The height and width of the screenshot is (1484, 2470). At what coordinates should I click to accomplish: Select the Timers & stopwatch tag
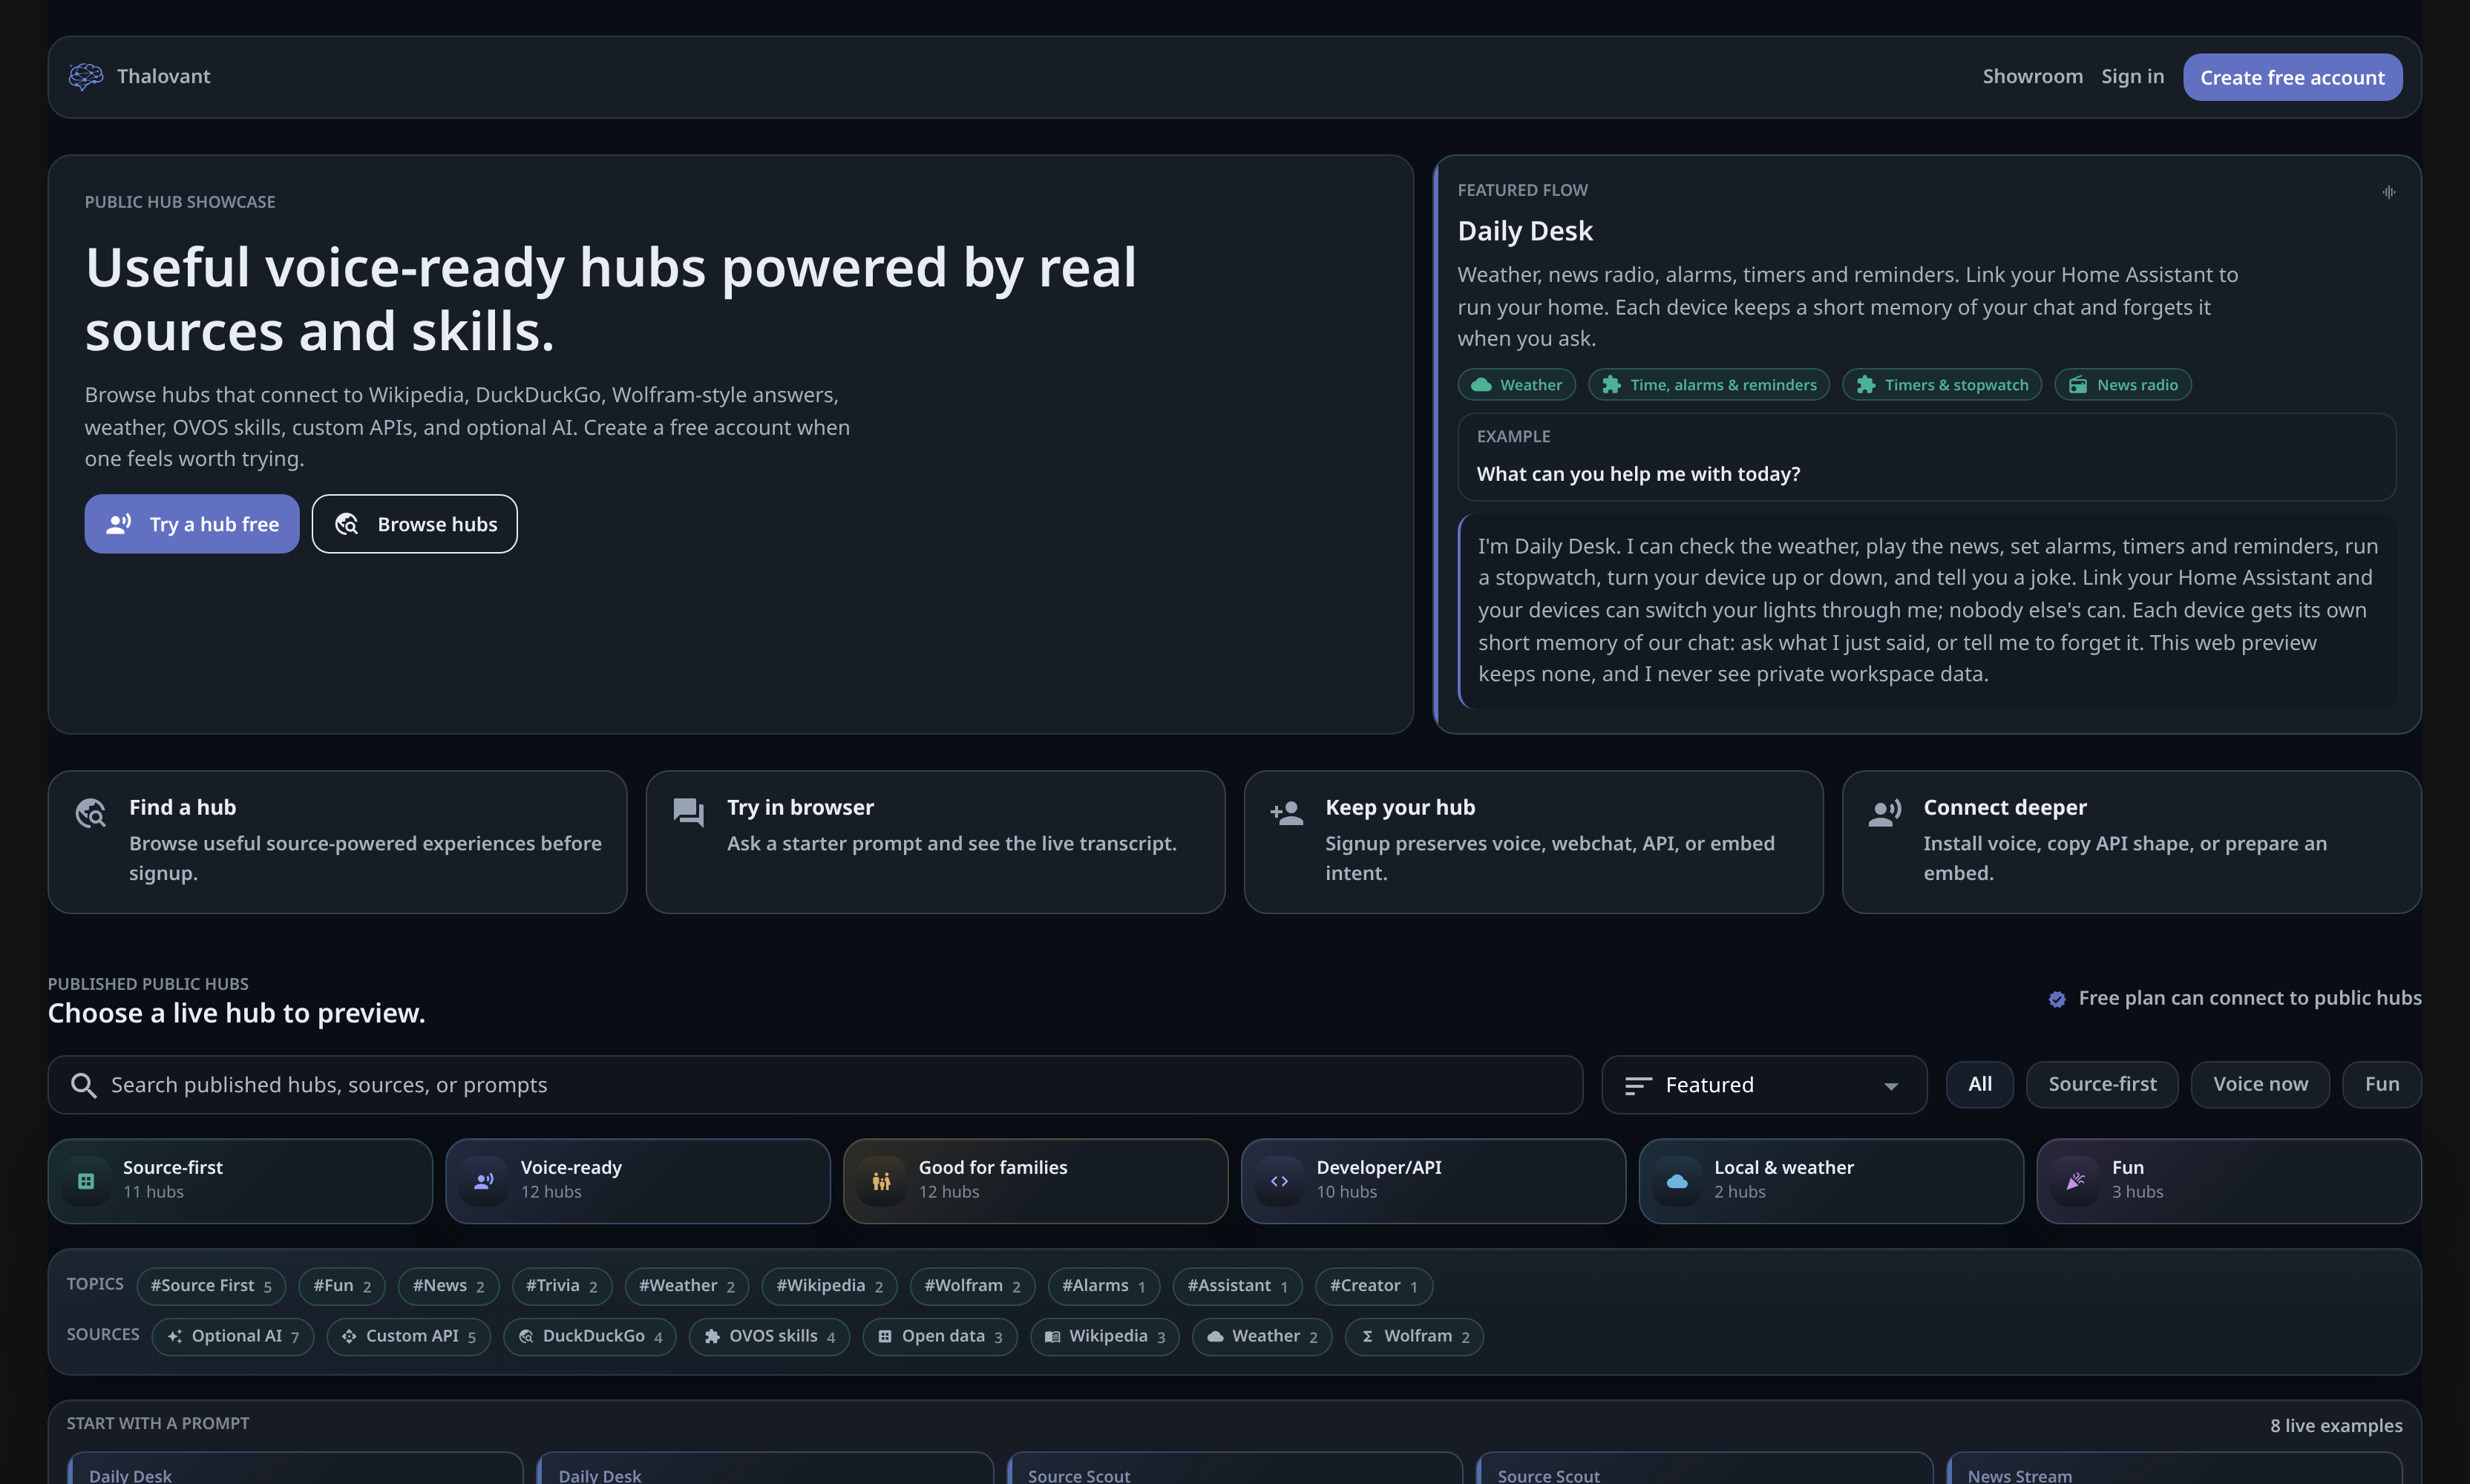pyautogui.click(x=1941, y=385)
